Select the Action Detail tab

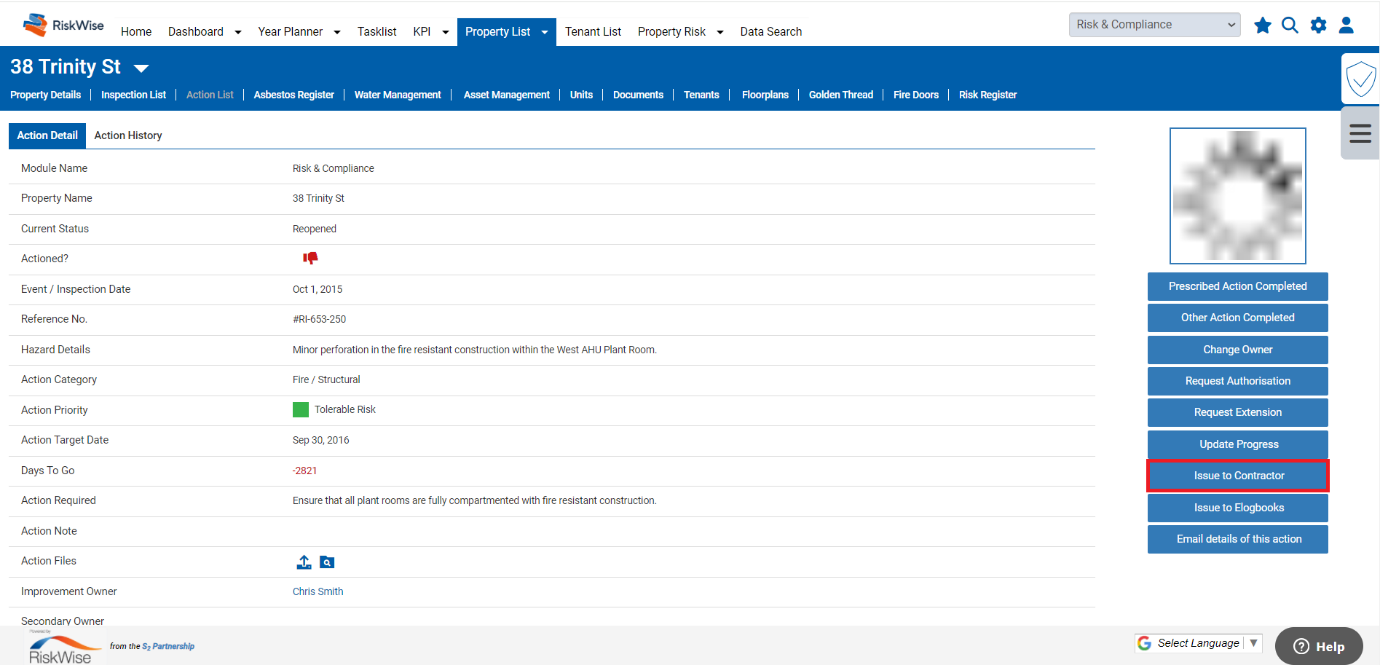(47, 135)
